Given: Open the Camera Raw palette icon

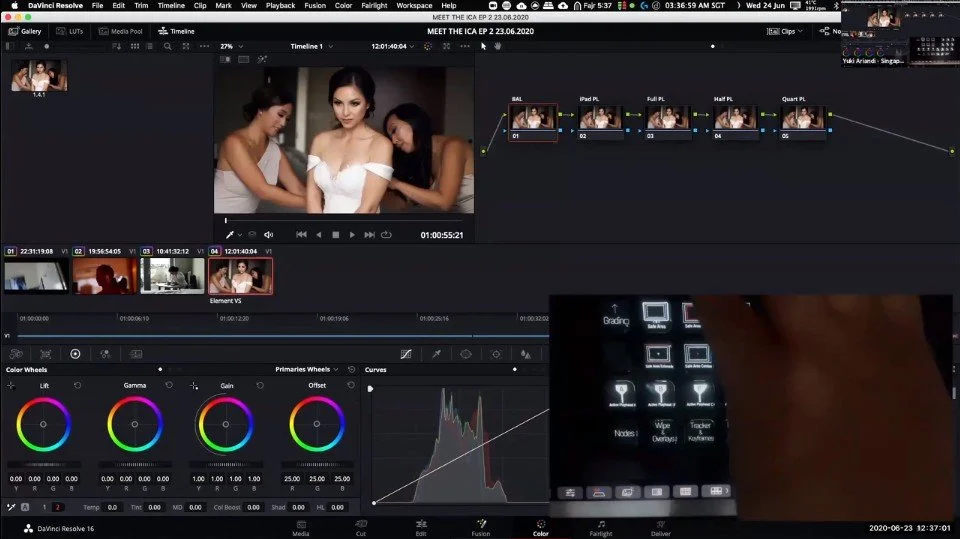Looking at the screenshot, I should pyautogui.click(x=16, y=354).
